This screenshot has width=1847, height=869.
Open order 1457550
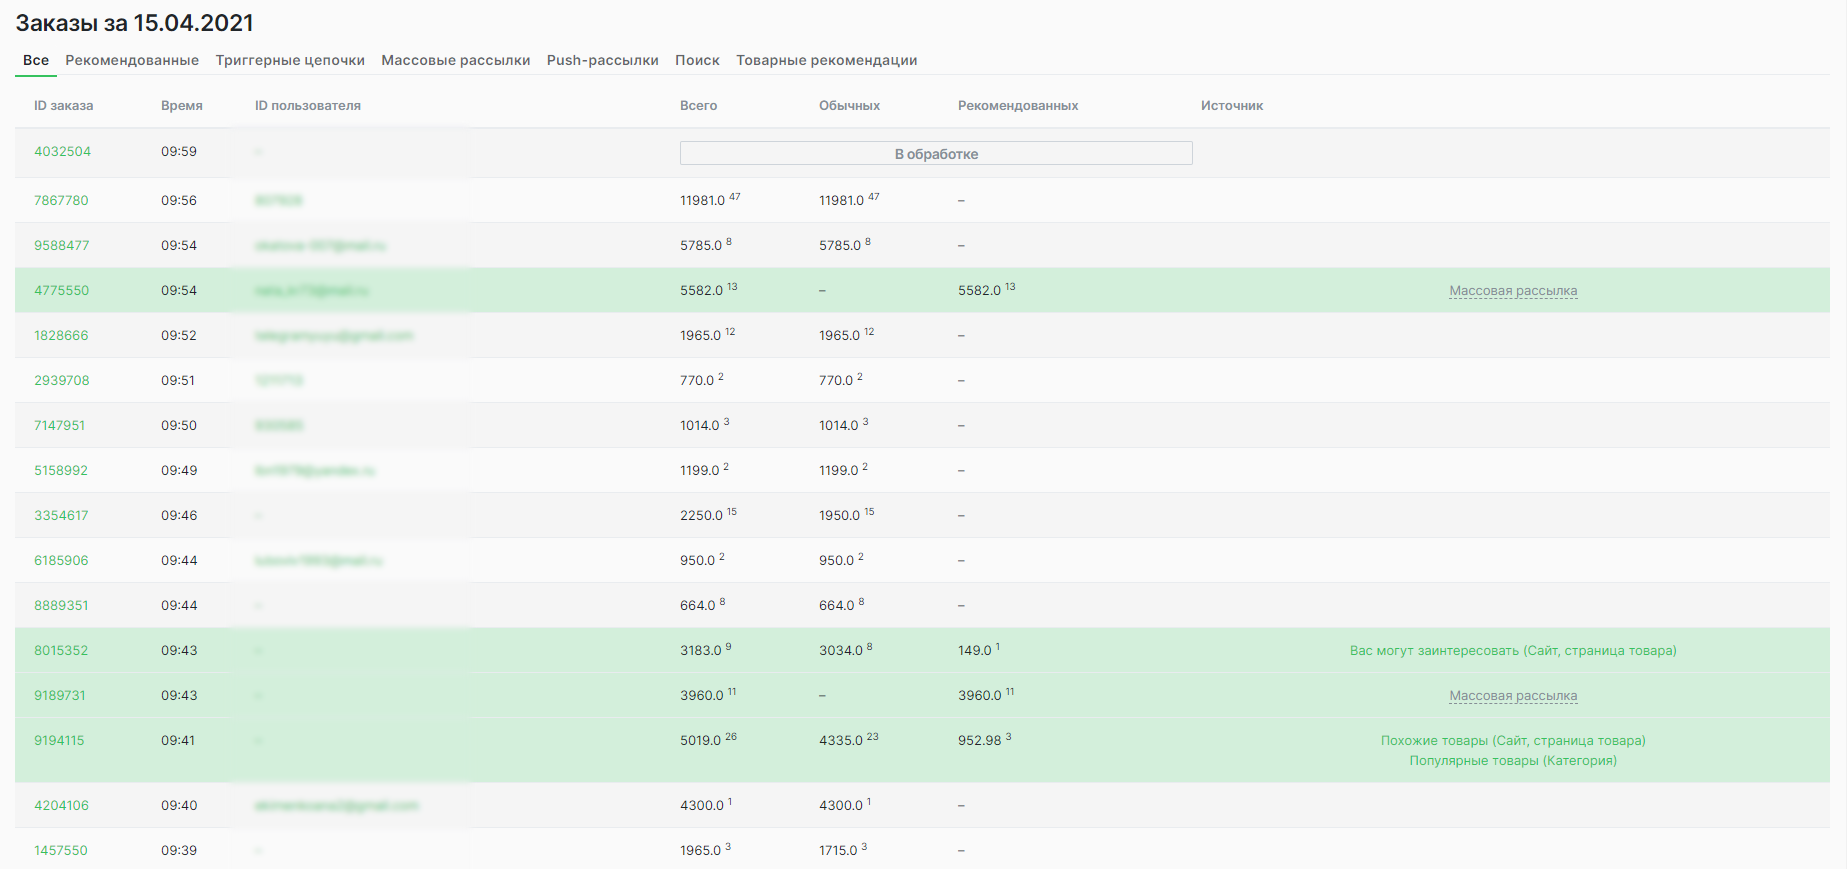(x=61, y=850)
